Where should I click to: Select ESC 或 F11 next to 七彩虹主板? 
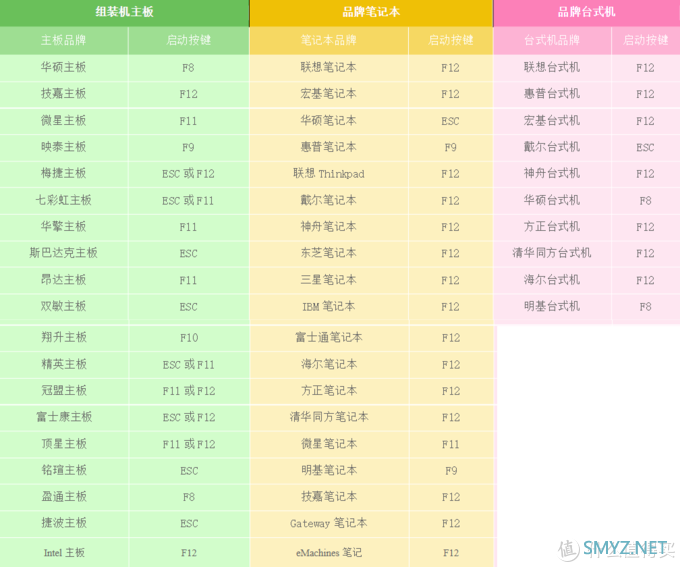point(188,200)
